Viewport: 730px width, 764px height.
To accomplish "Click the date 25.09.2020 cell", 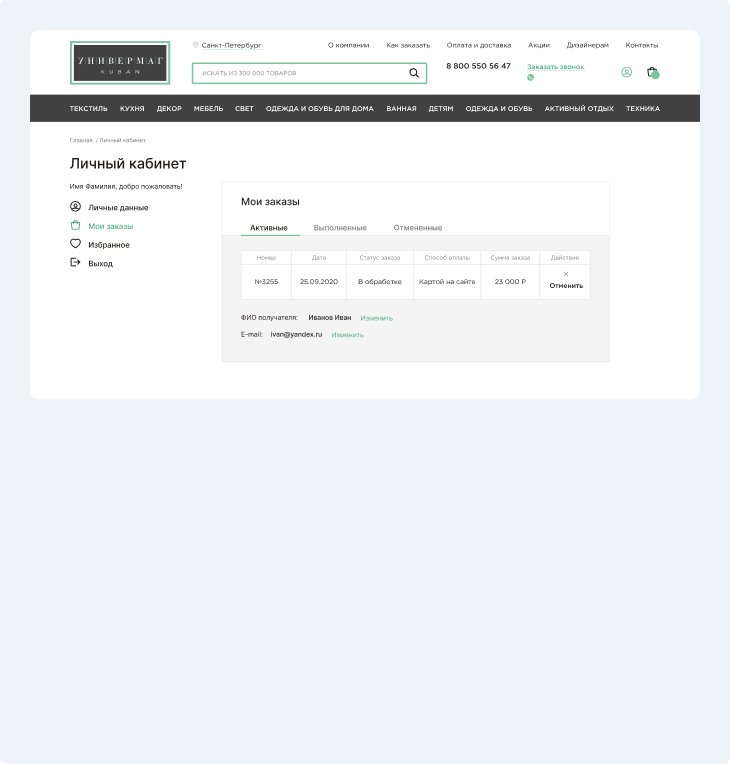I will click(319, 282).
